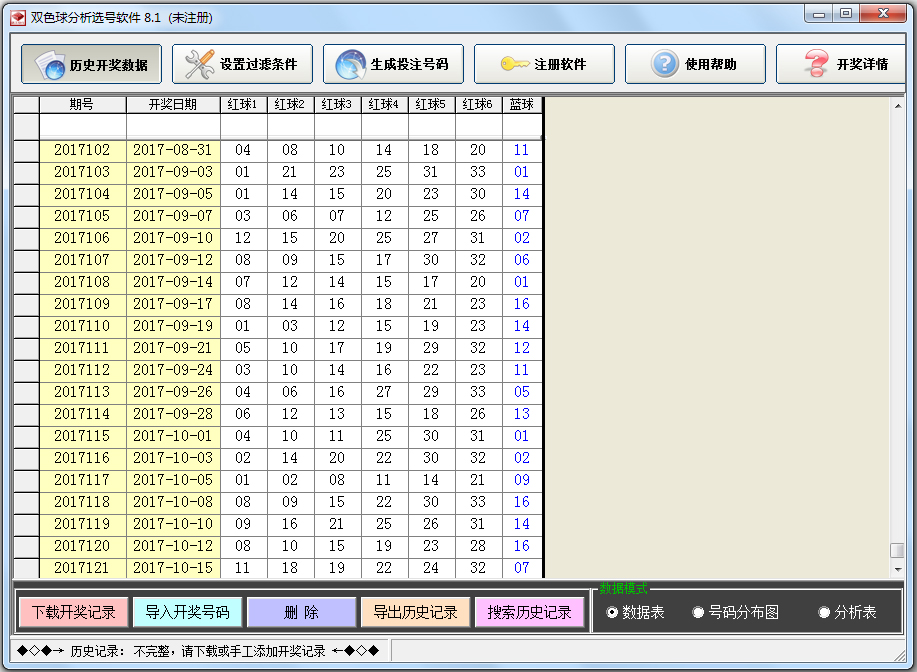The image size is (917, 672).
Task: Open 使用帮助 question mark icon
Action: (665, 65)
